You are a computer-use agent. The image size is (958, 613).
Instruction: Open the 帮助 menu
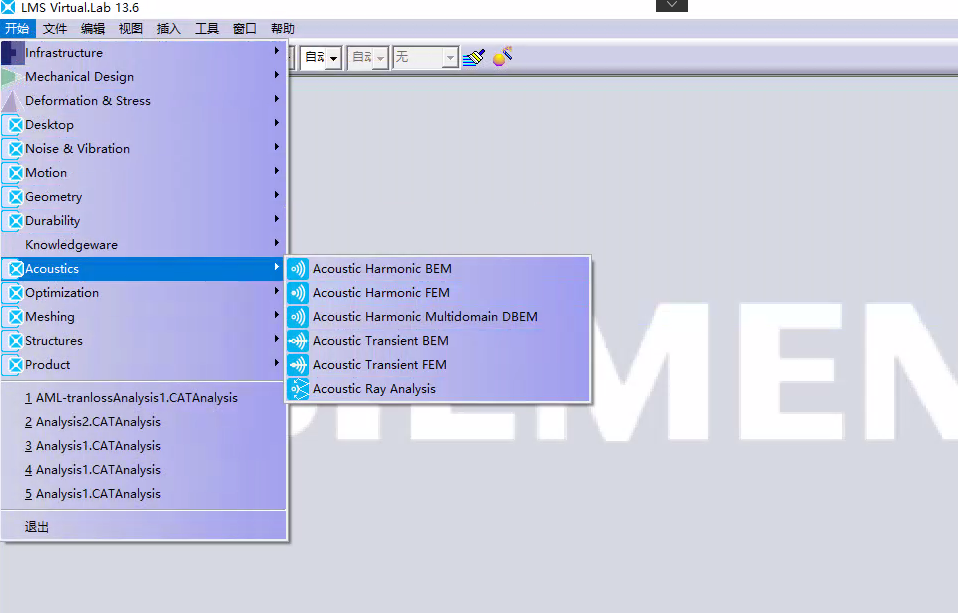(282, 29)
